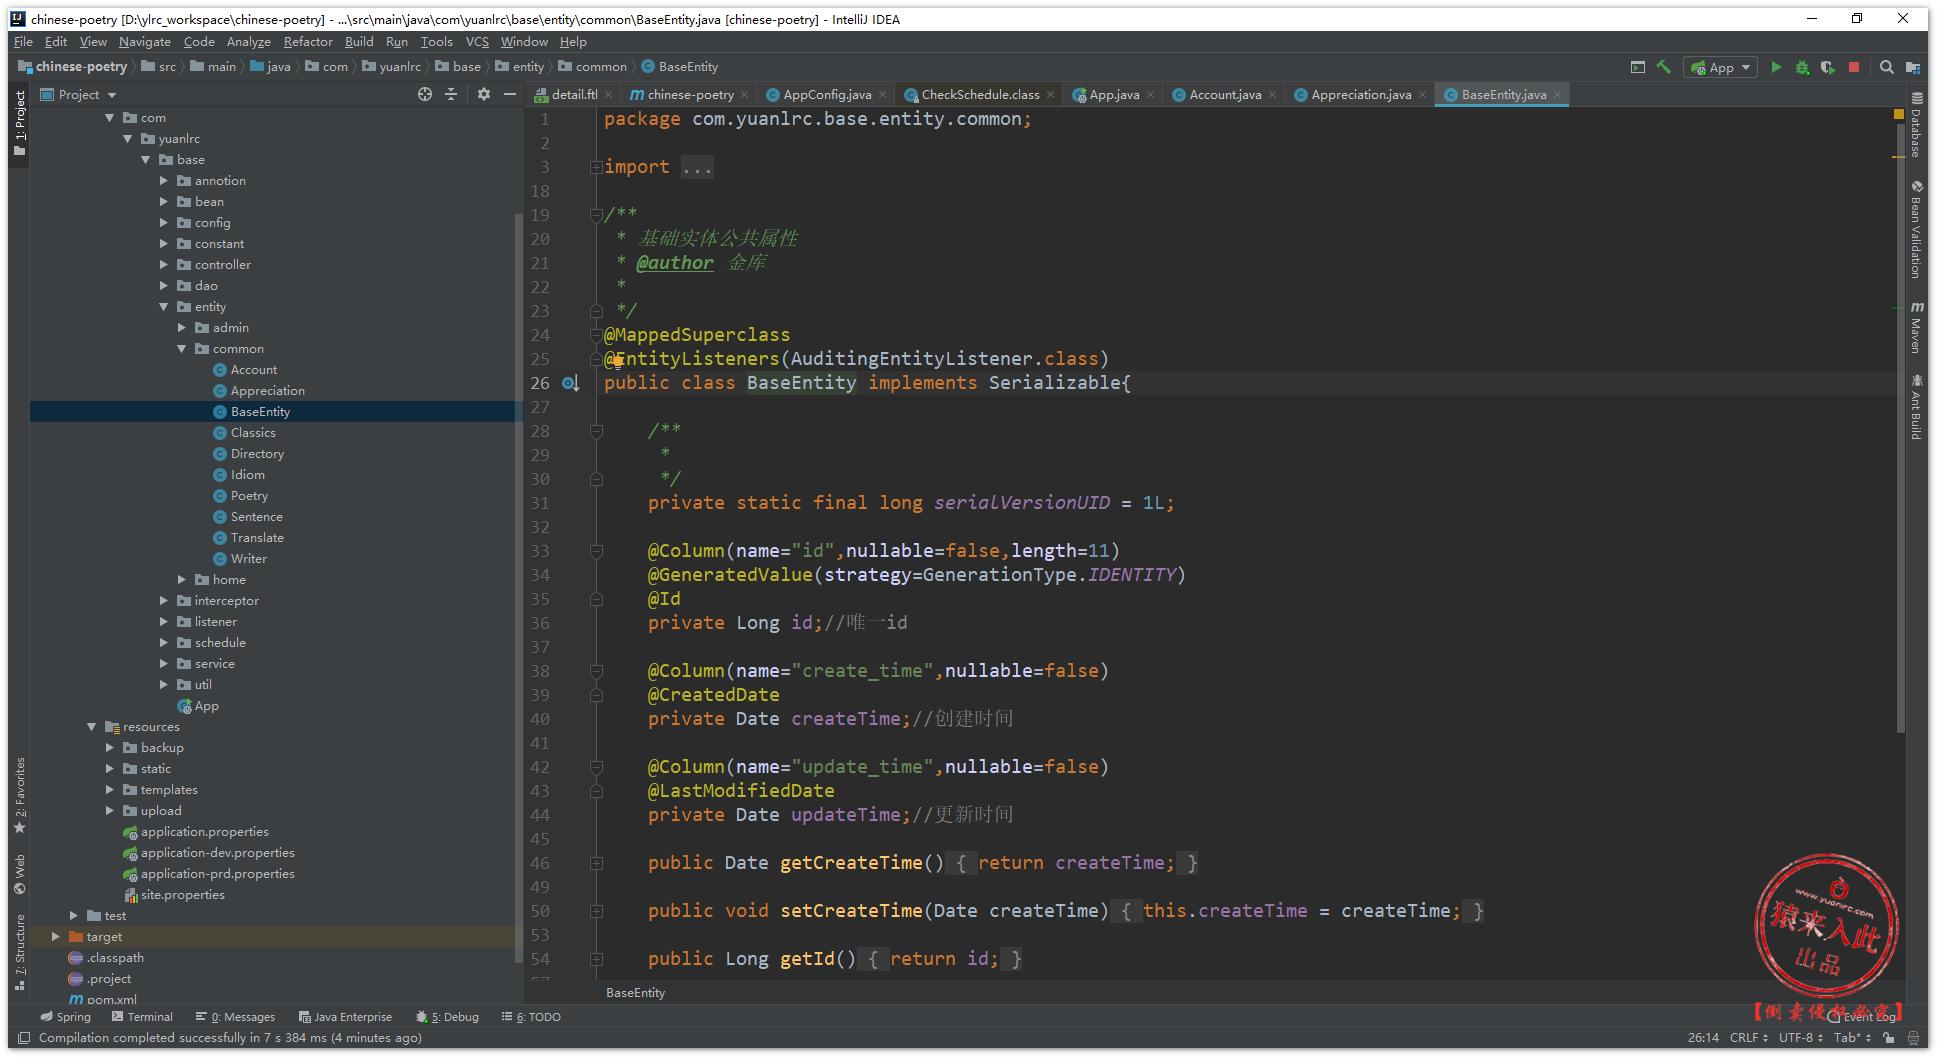Open the Refactor menu
Screen dimensions: 1937x1057
point(308,42)
